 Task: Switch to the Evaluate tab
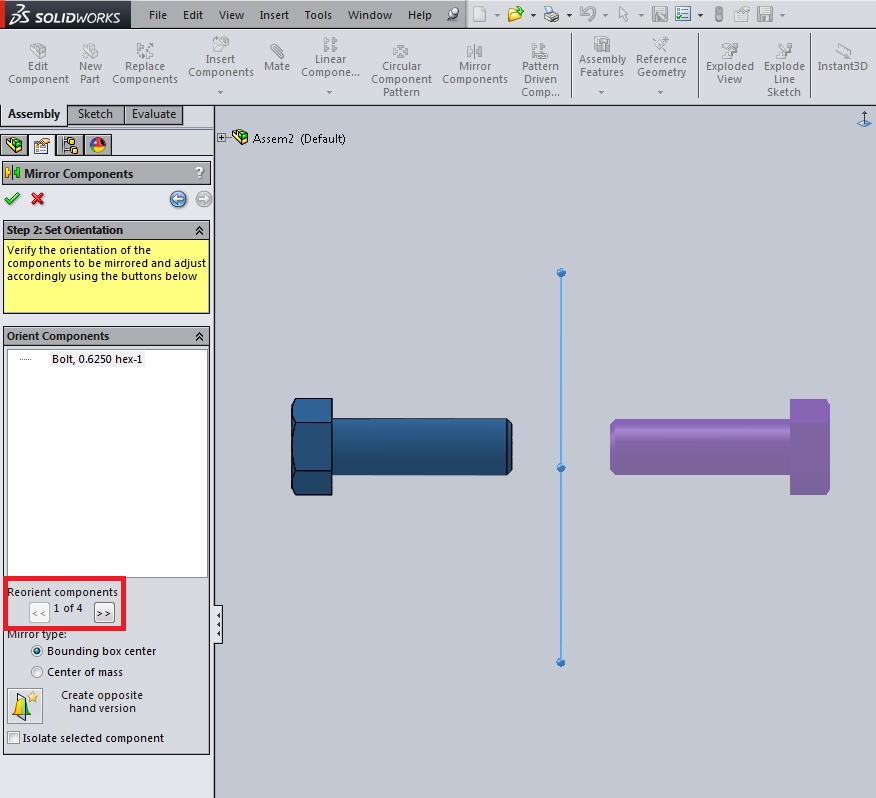pos(154,114)
